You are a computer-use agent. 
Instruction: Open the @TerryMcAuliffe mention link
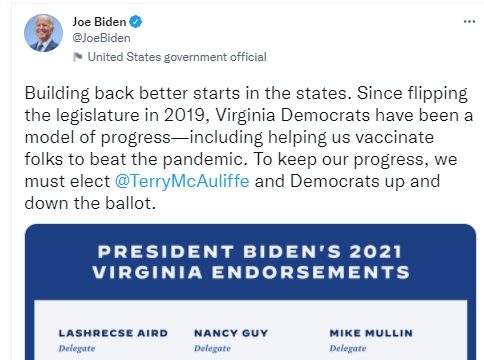tap(182, 181)
